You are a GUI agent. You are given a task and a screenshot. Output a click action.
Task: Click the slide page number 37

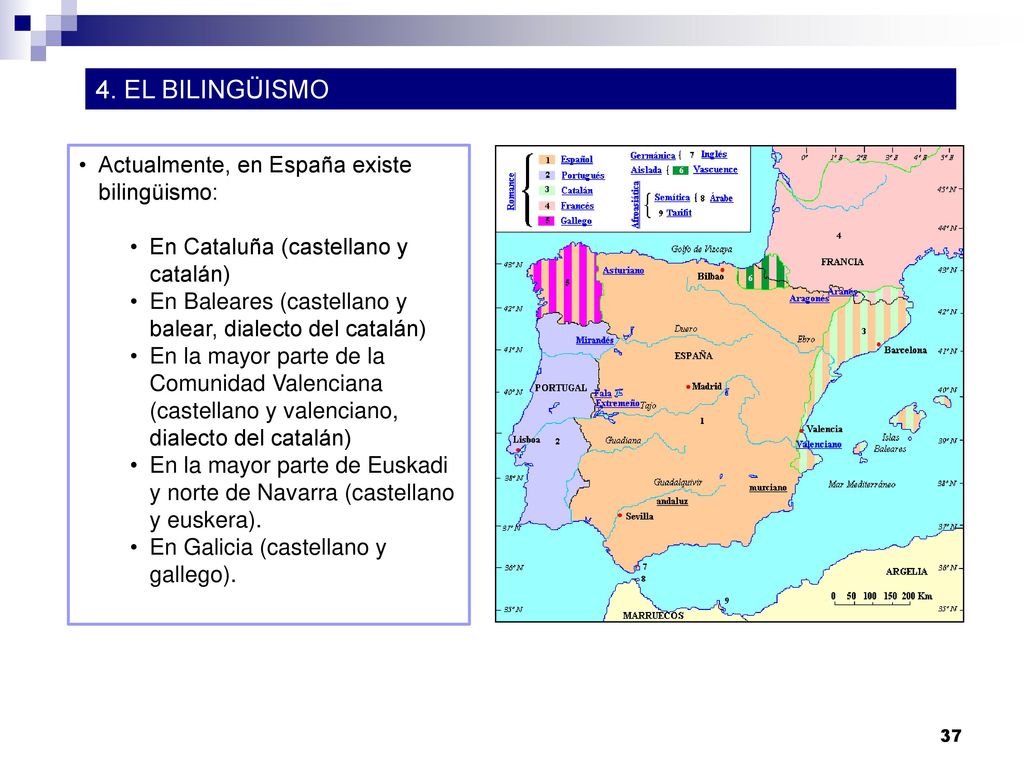(951, 736)
